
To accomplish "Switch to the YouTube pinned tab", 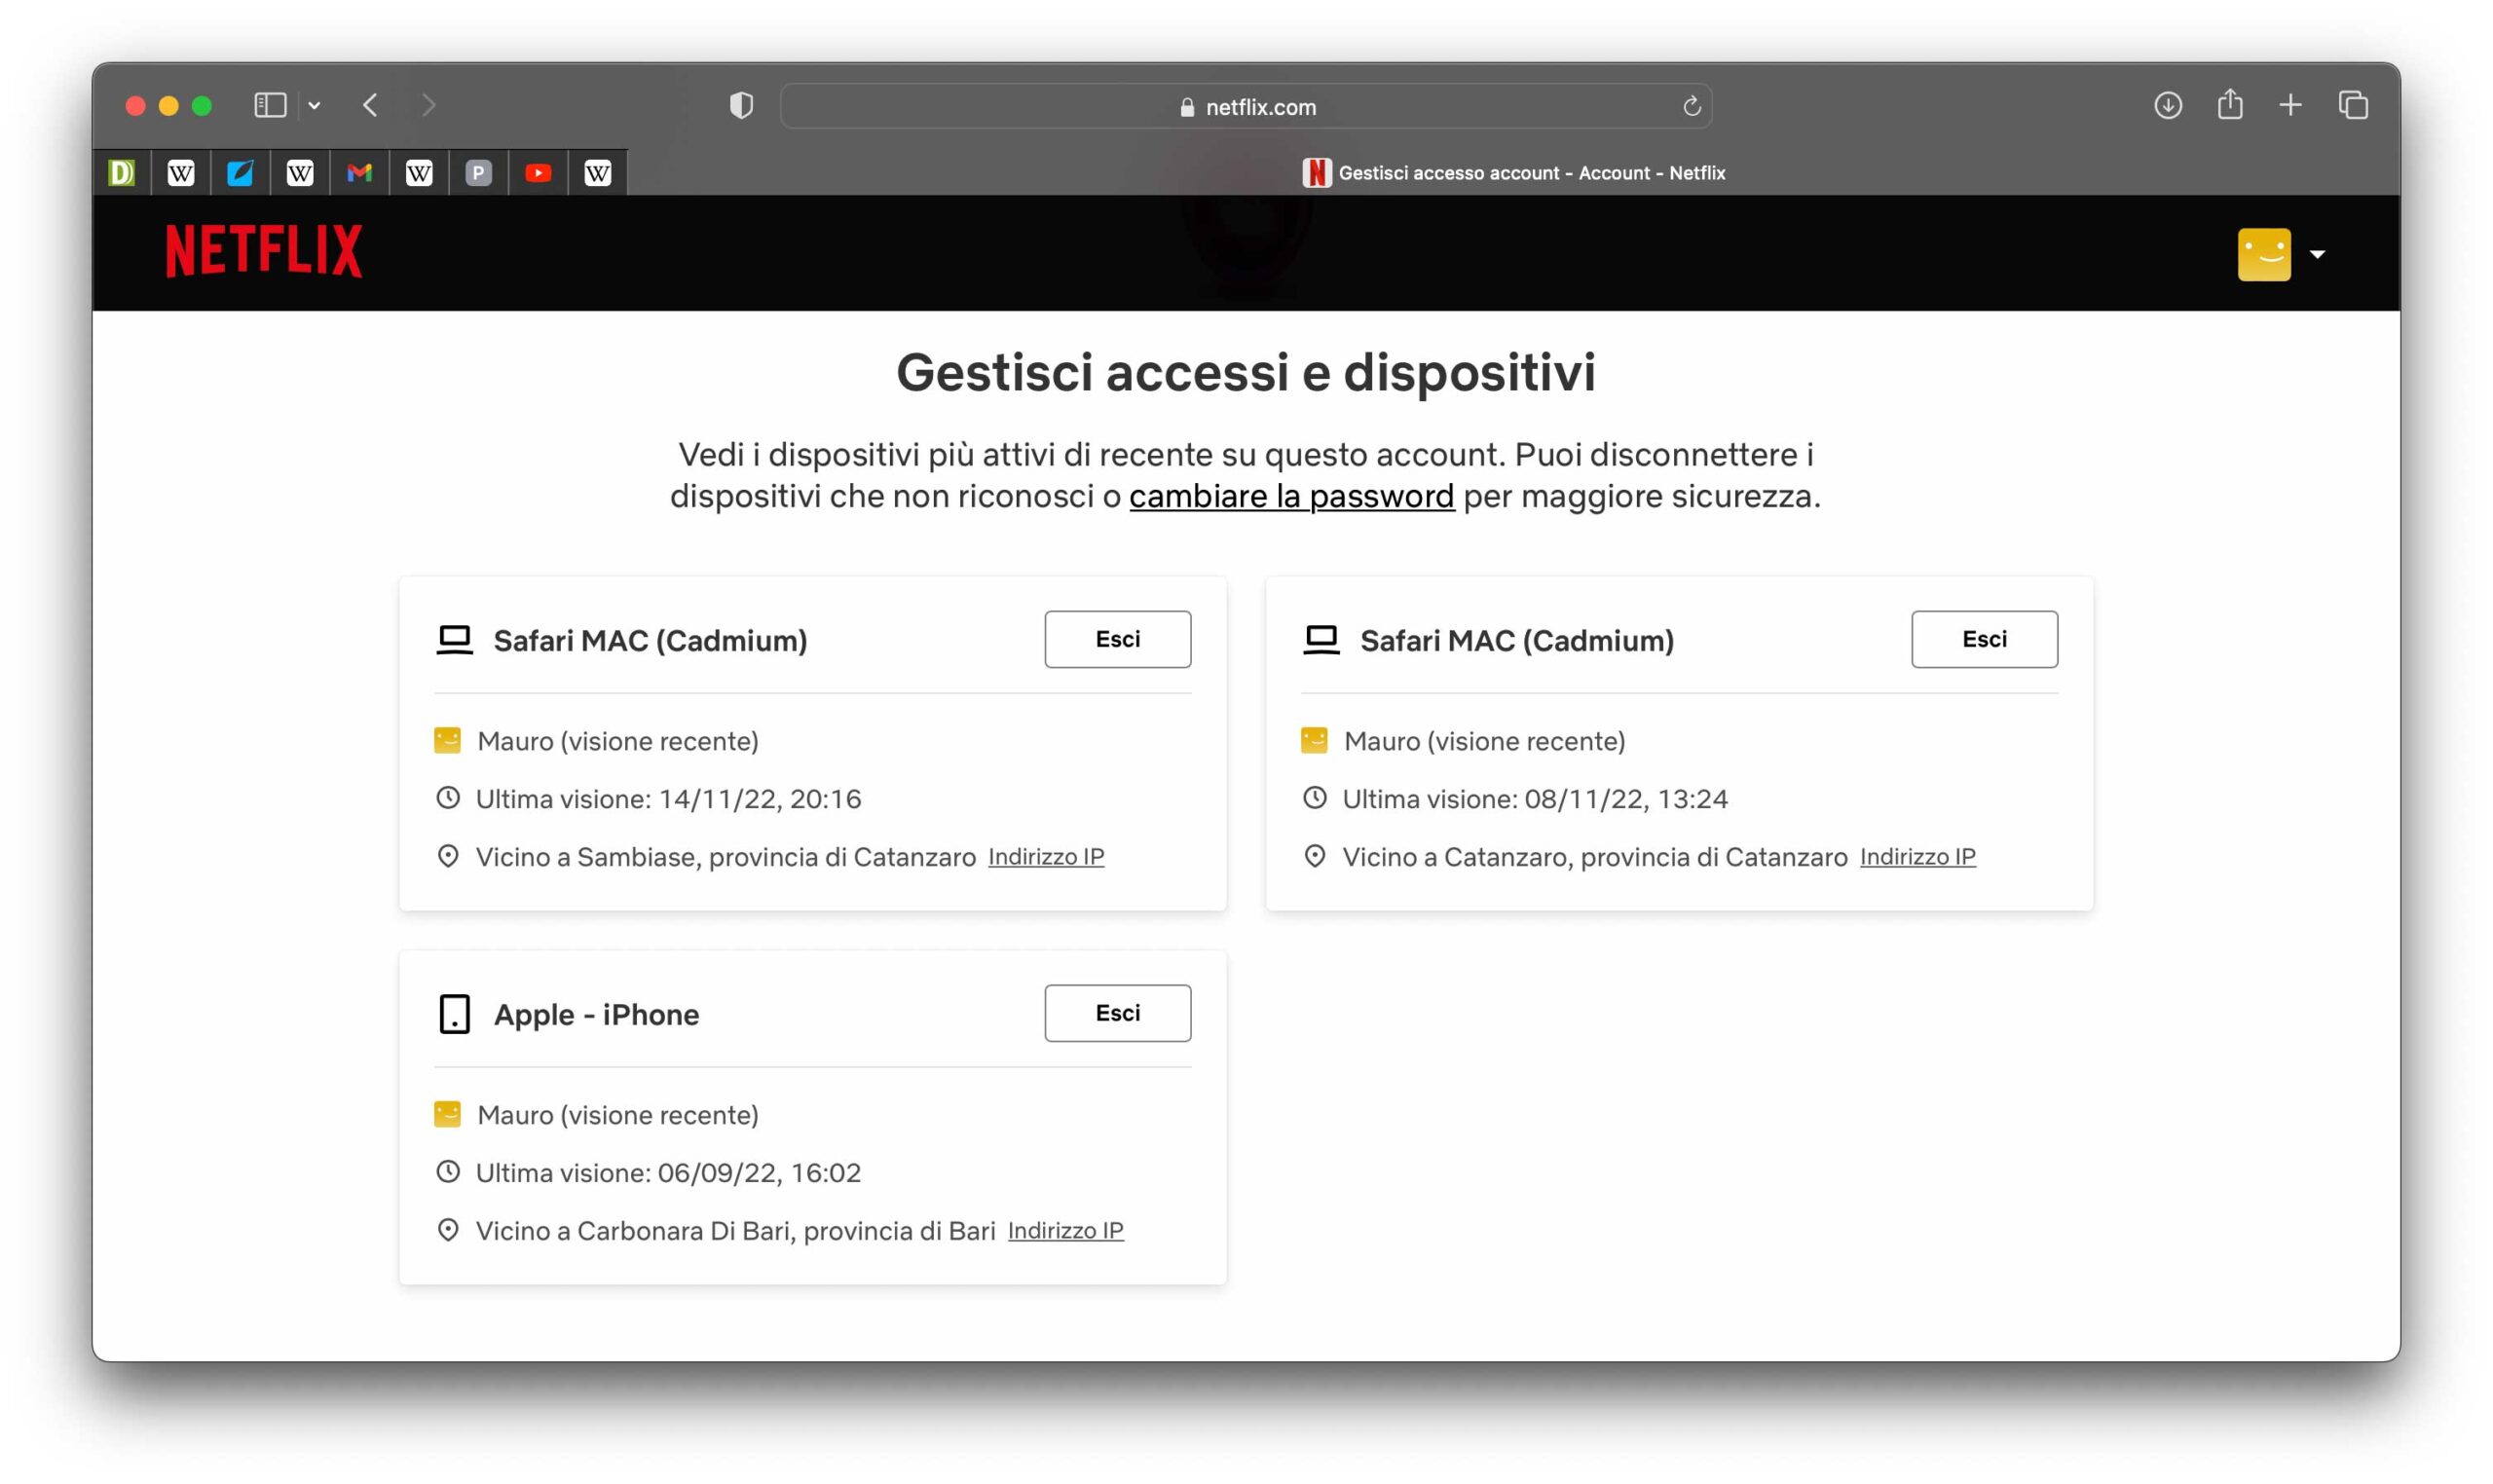I will (x=538, y=173).
